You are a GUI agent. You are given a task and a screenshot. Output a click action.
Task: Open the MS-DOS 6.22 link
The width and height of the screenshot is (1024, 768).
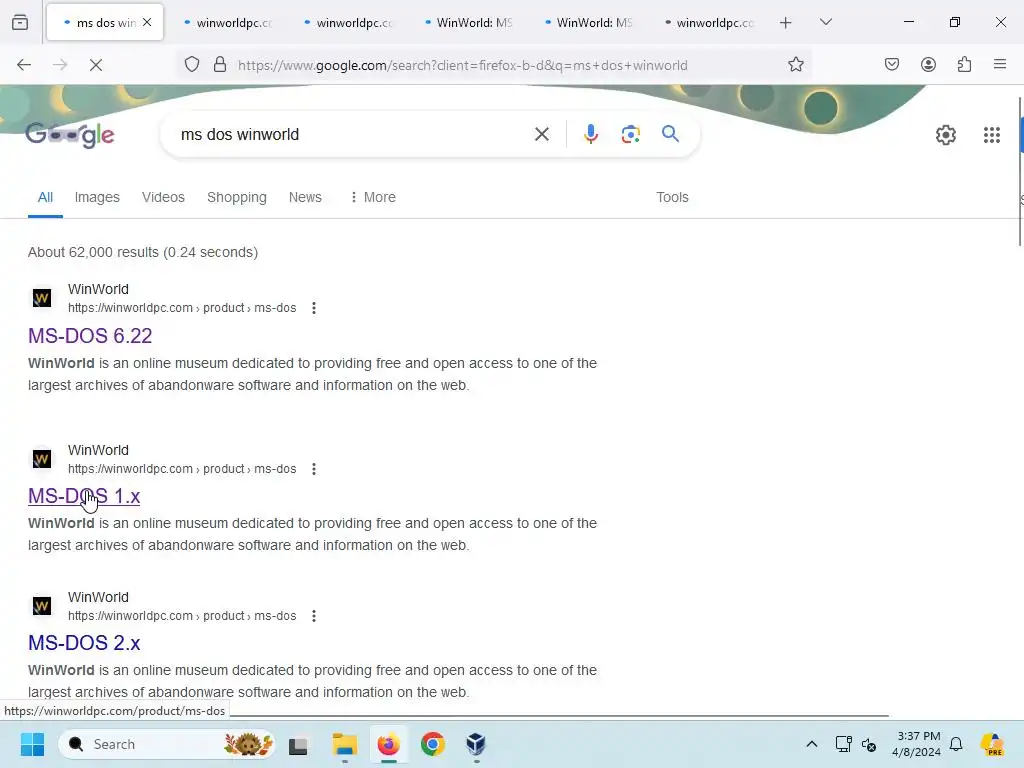click(90, 336)
